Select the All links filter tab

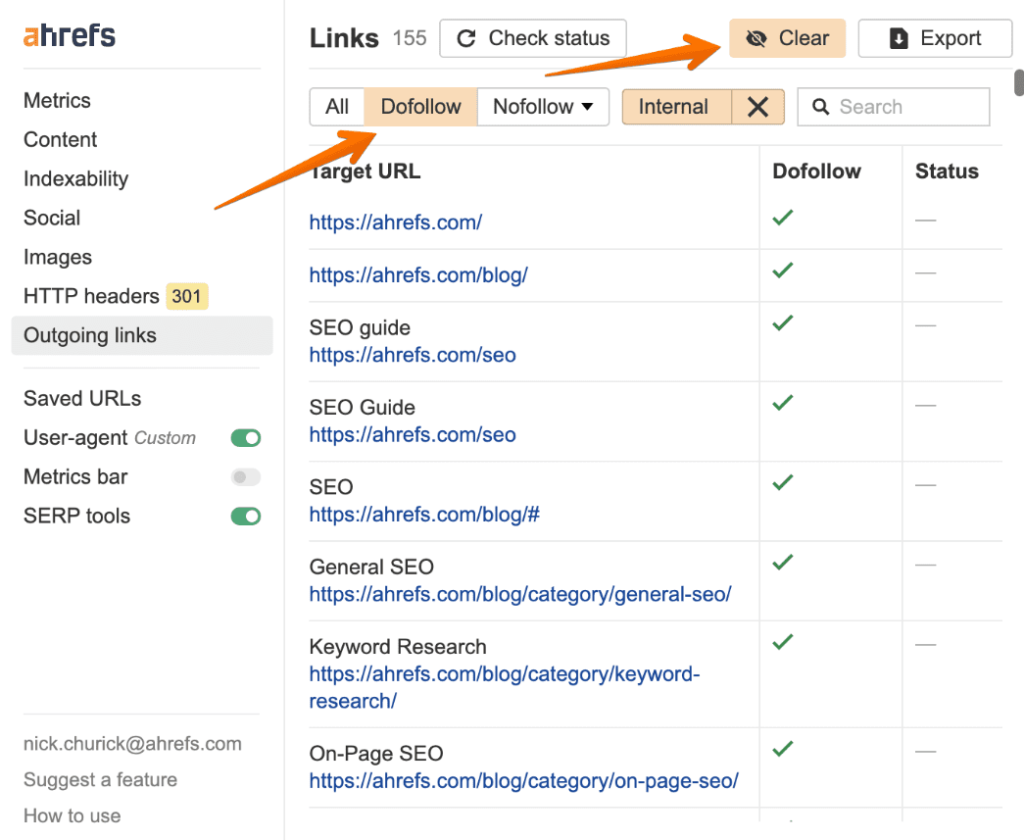coord(337,106)
